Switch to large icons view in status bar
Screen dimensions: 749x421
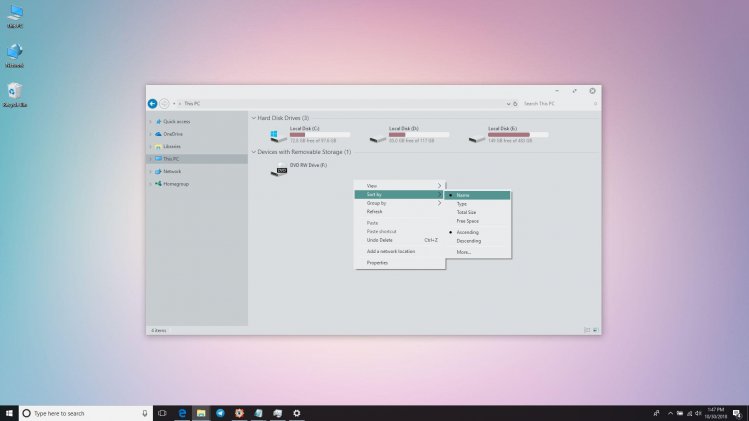(595, 330)
